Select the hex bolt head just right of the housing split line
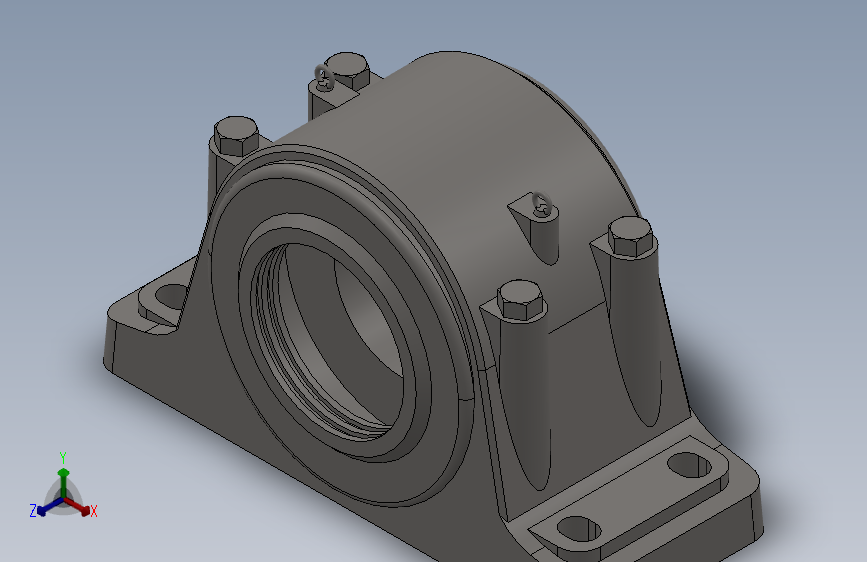This screenshot has height=562, width=867. click(520, 299)
